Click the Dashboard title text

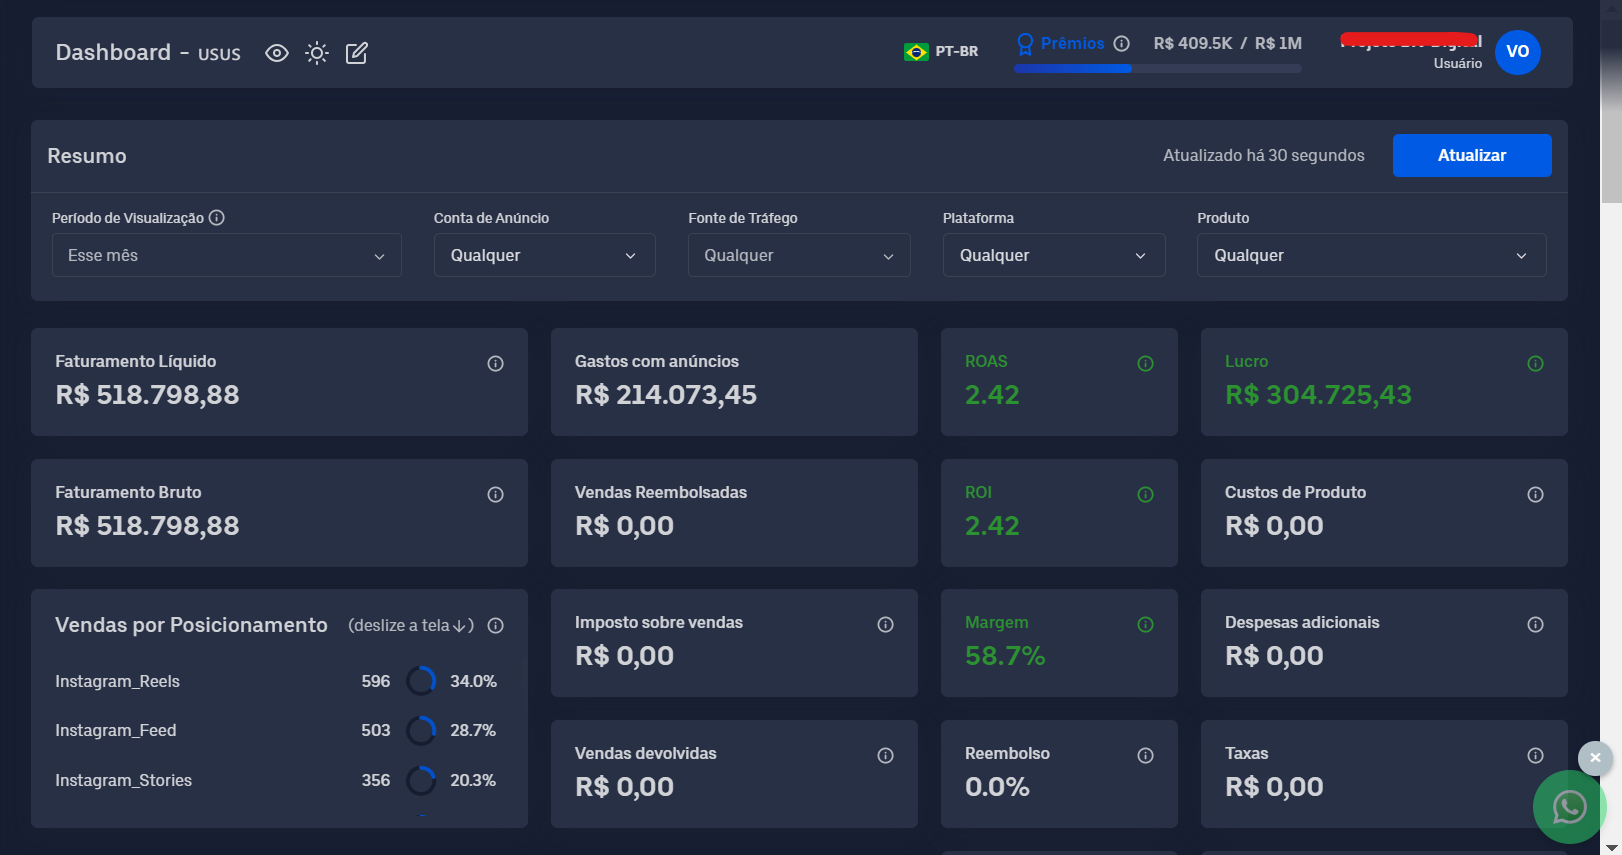[x=113, y=52]
